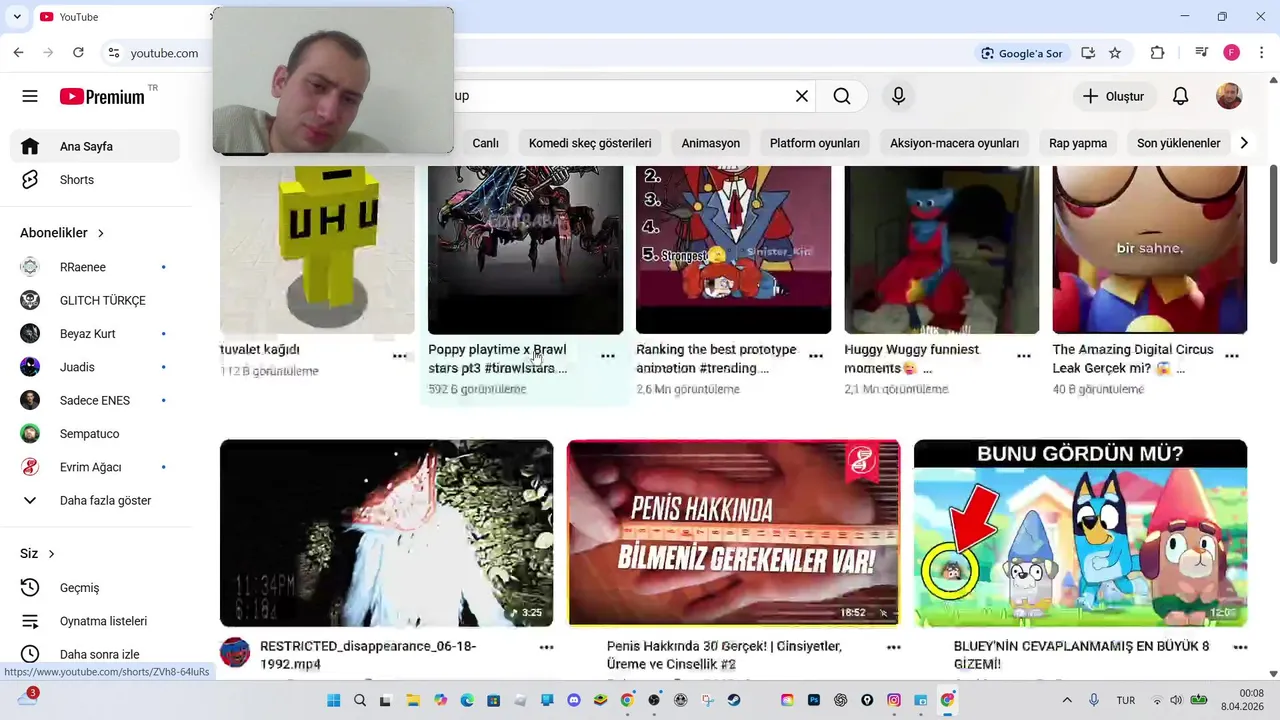Screen dimensions: 1280x720
Task: Click the magnifier search button
Action: pos(842,96)
